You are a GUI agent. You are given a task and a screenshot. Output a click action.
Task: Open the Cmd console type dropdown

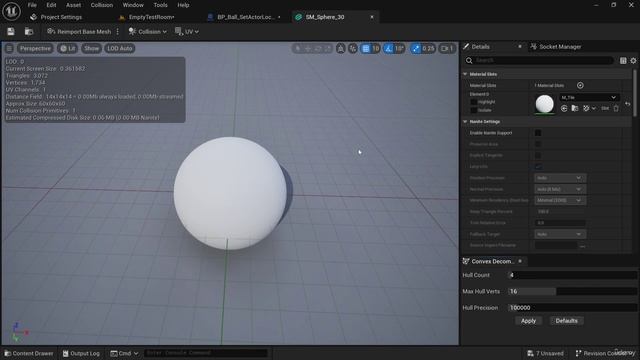(x=124, y=353)
